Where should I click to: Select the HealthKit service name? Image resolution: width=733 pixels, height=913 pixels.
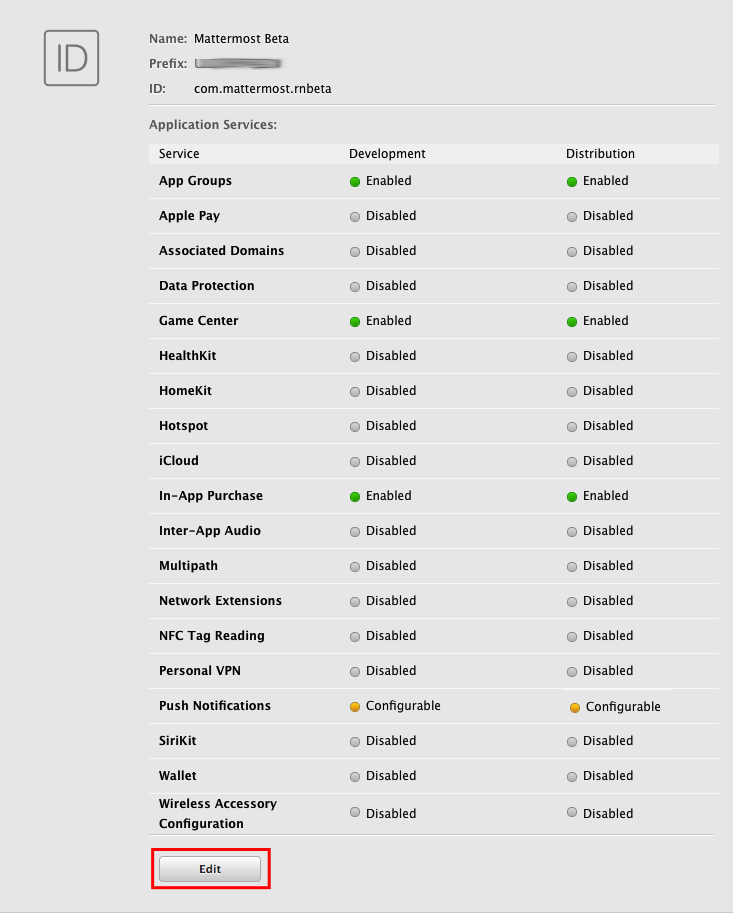[187, 356]
